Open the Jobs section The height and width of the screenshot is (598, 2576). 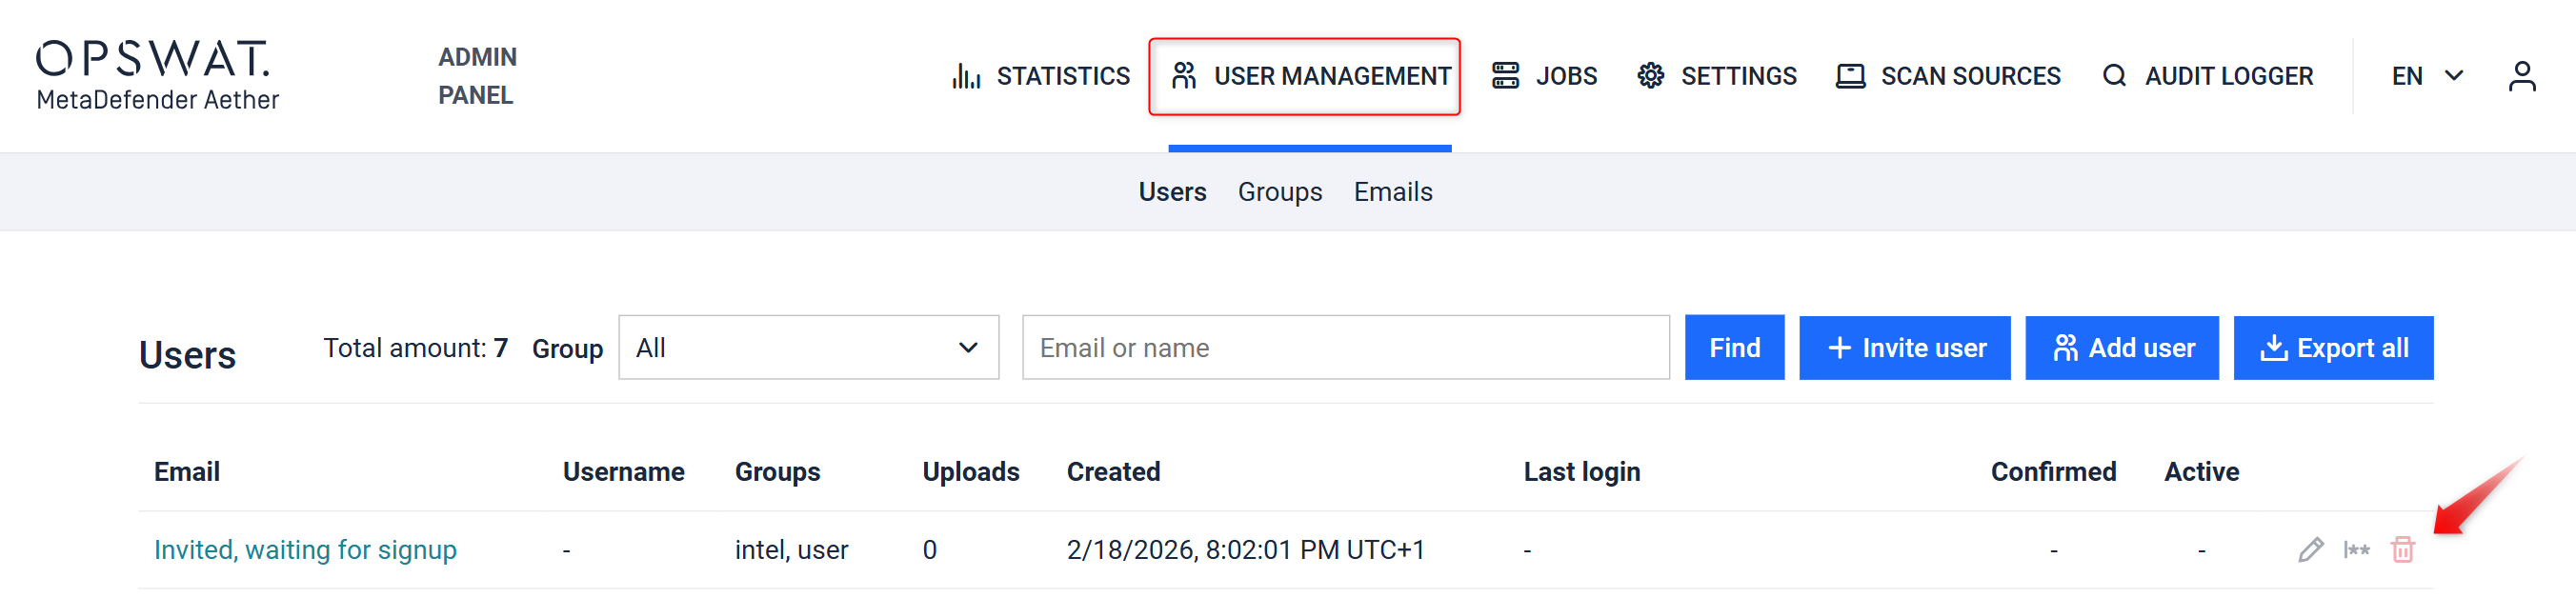click(x=1544, y=76)
